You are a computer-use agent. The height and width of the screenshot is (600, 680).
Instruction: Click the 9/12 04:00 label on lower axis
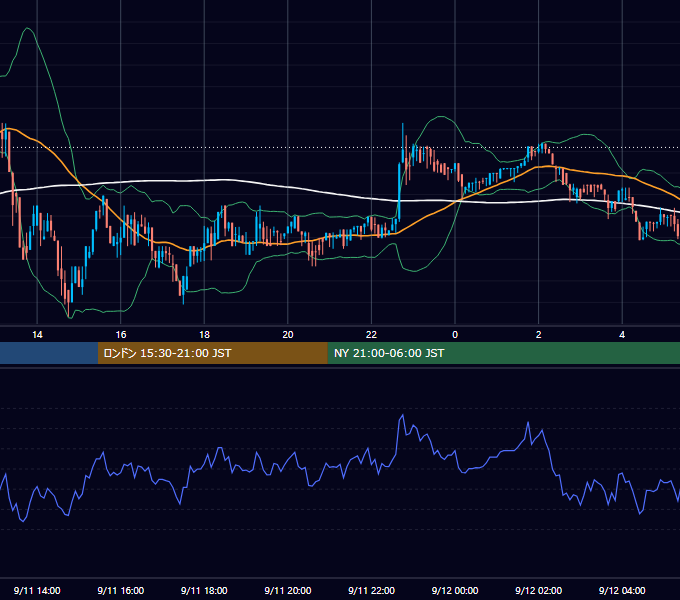(622, 590)
